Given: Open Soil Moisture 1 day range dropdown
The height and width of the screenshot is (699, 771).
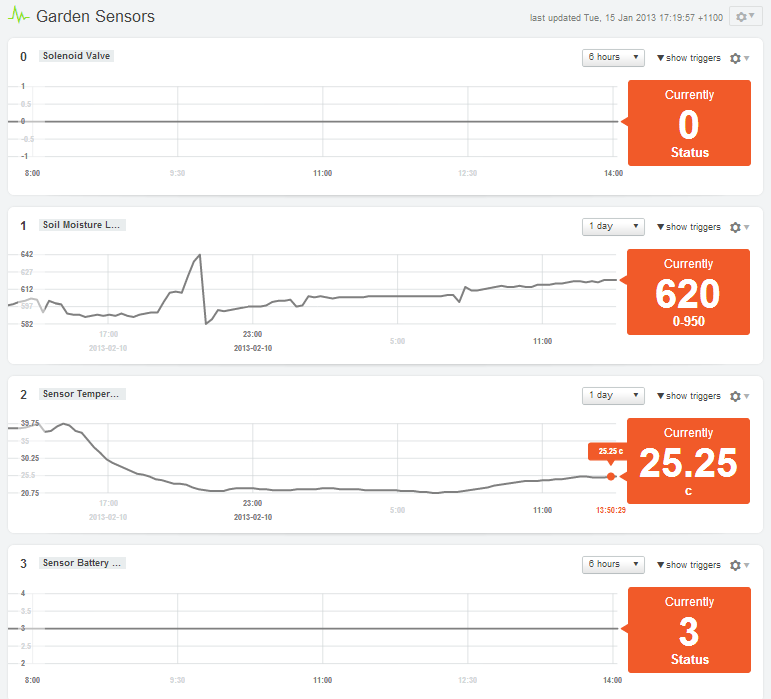Looking at the screenshot, I should (613, 227).
